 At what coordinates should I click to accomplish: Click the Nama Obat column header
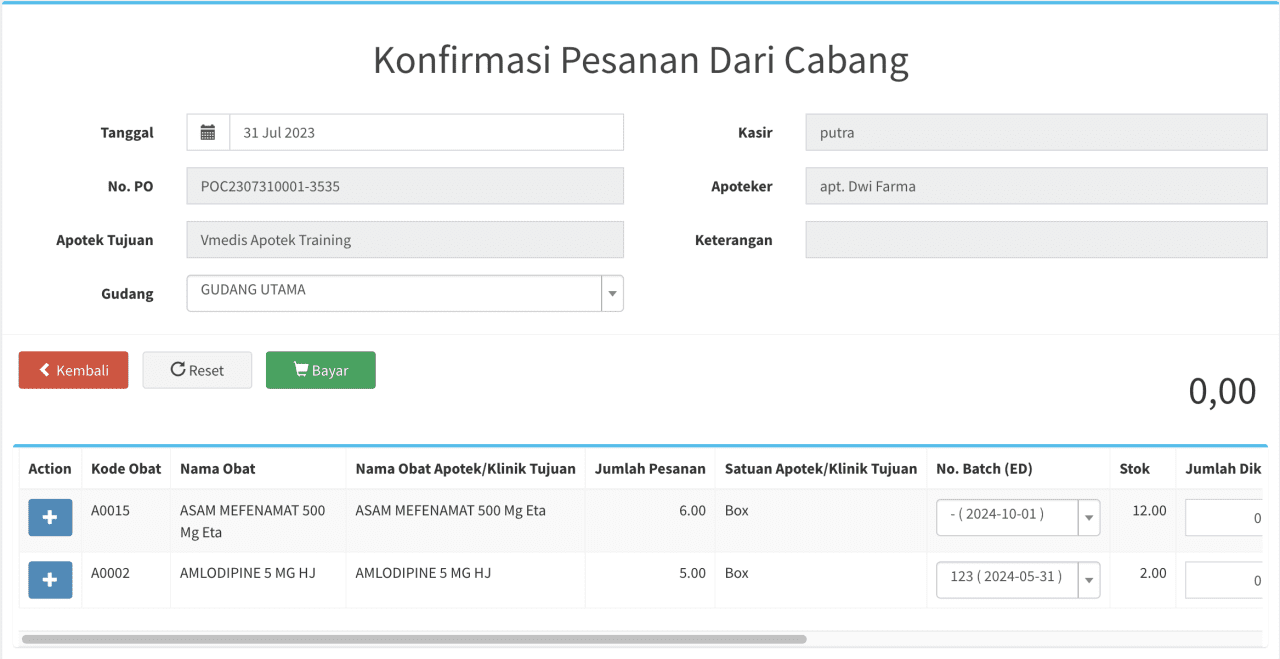[218, 468]
